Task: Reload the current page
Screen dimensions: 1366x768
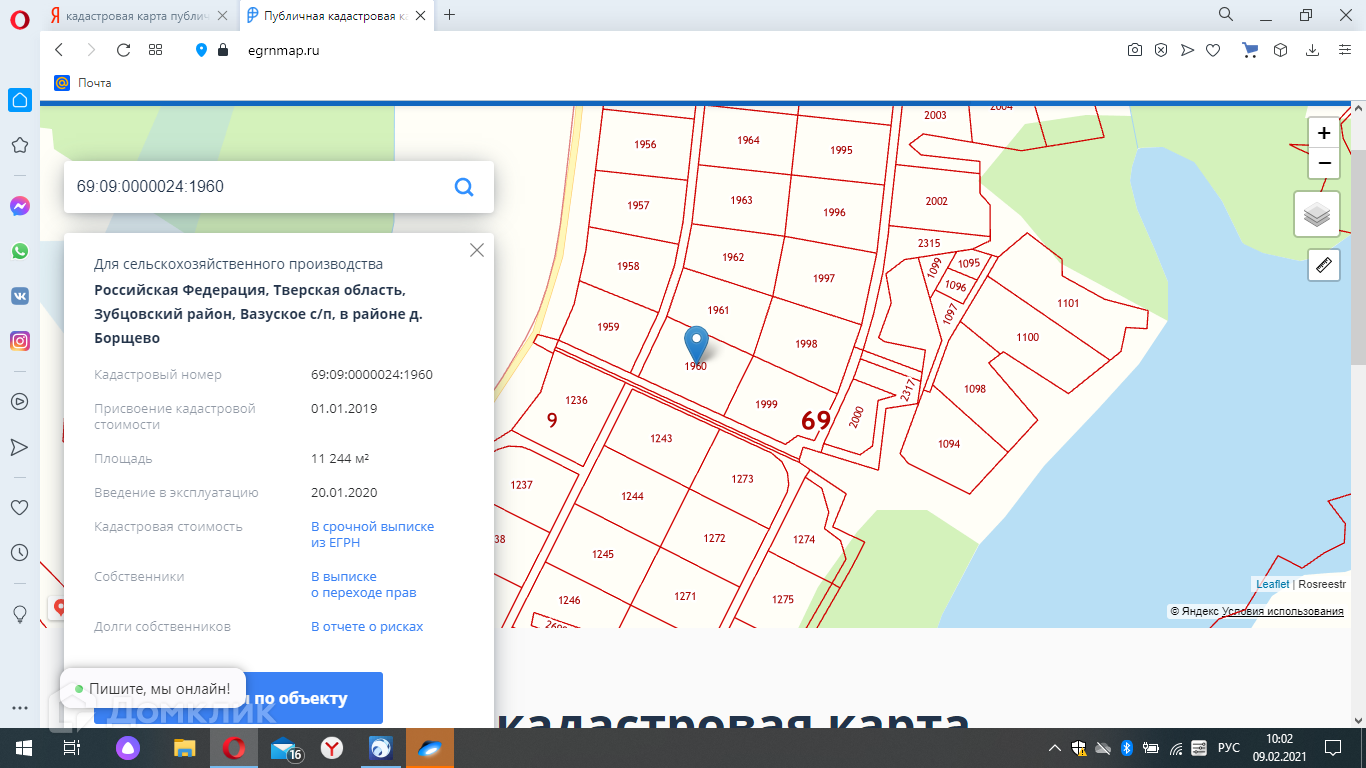Action: point(124,50)
